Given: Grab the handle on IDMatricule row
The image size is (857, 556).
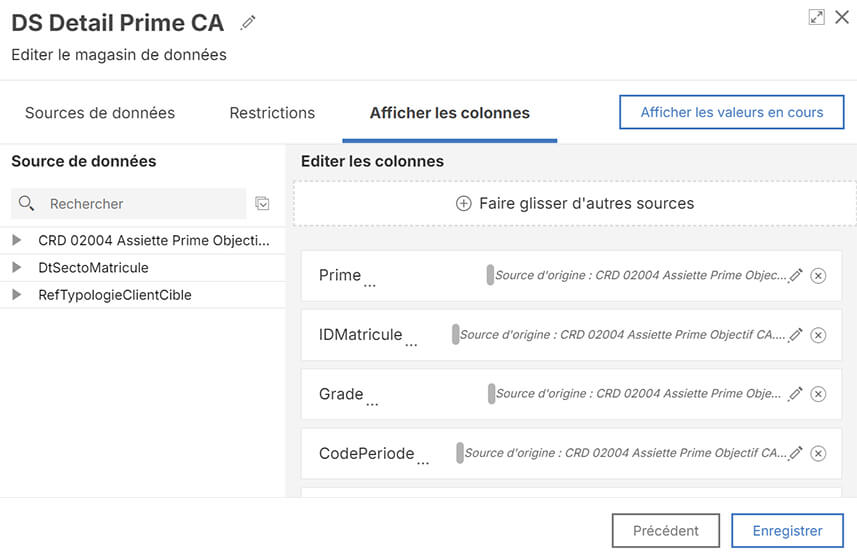Looking at the screenshot, I should coord(455,335).
